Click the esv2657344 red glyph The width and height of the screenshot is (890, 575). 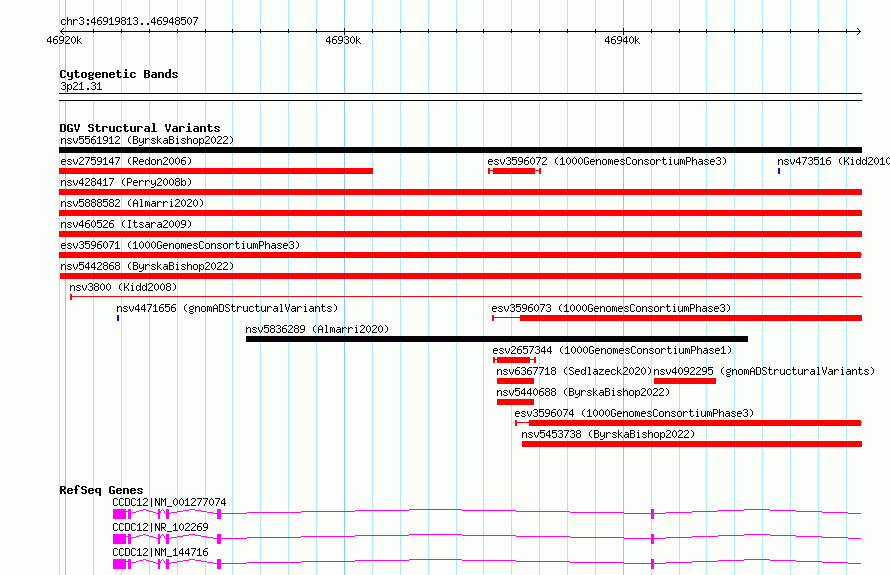click(x=514, y=360)
